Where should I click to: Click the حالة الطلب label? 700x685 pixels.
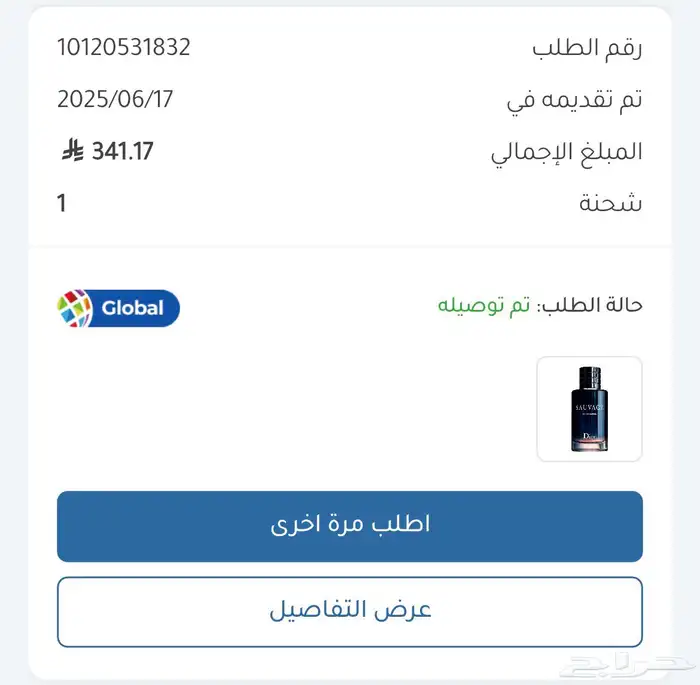pyautogui.click(x=589, y=306)
